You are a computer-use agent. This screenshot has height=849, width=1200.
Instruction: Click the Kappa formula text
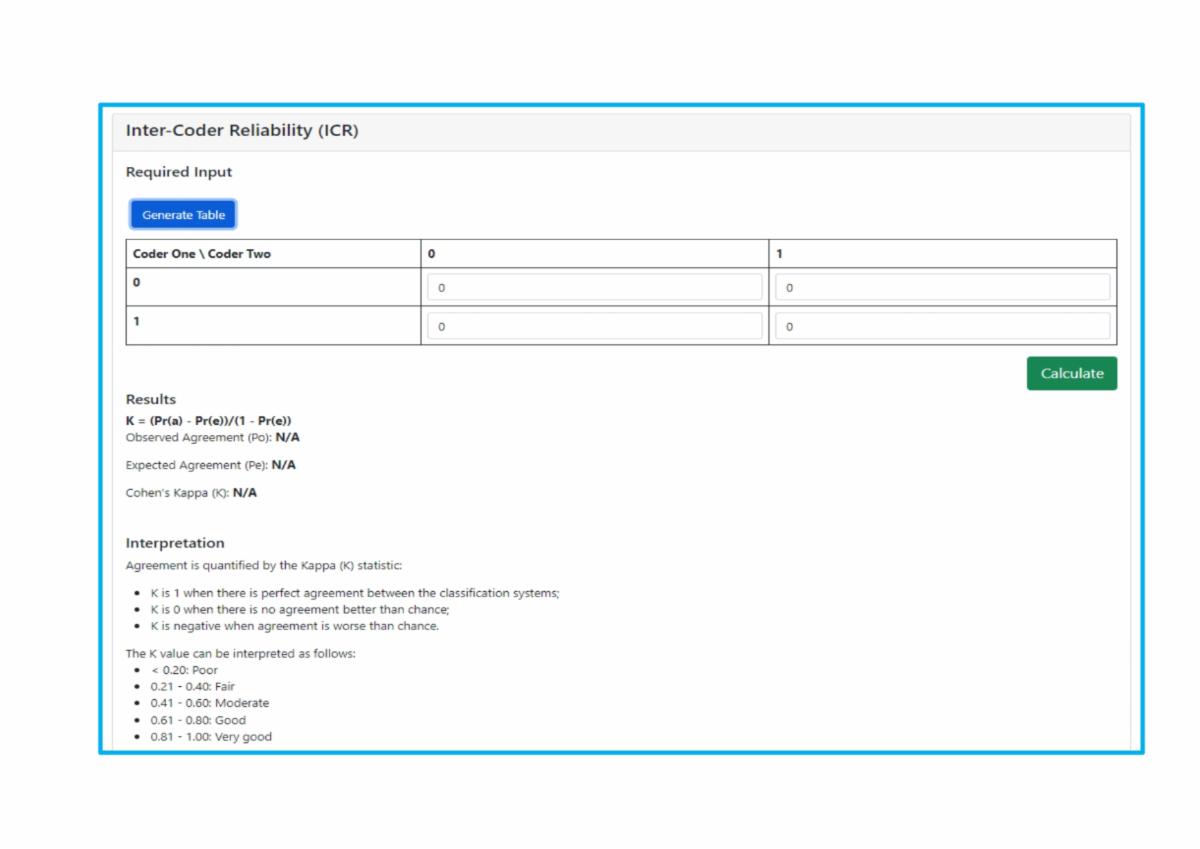coord(208,421)
